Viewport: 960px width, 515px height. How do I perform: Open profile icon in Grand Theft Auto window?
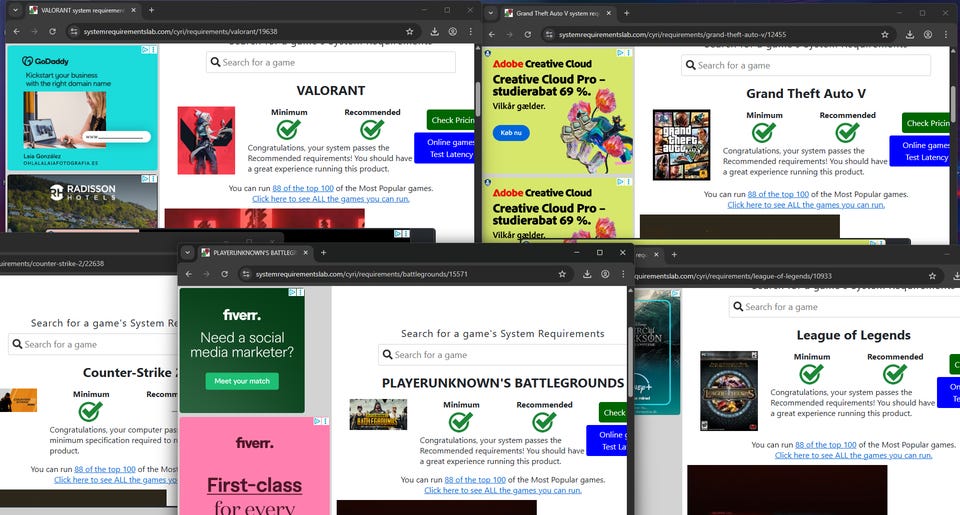928,34
